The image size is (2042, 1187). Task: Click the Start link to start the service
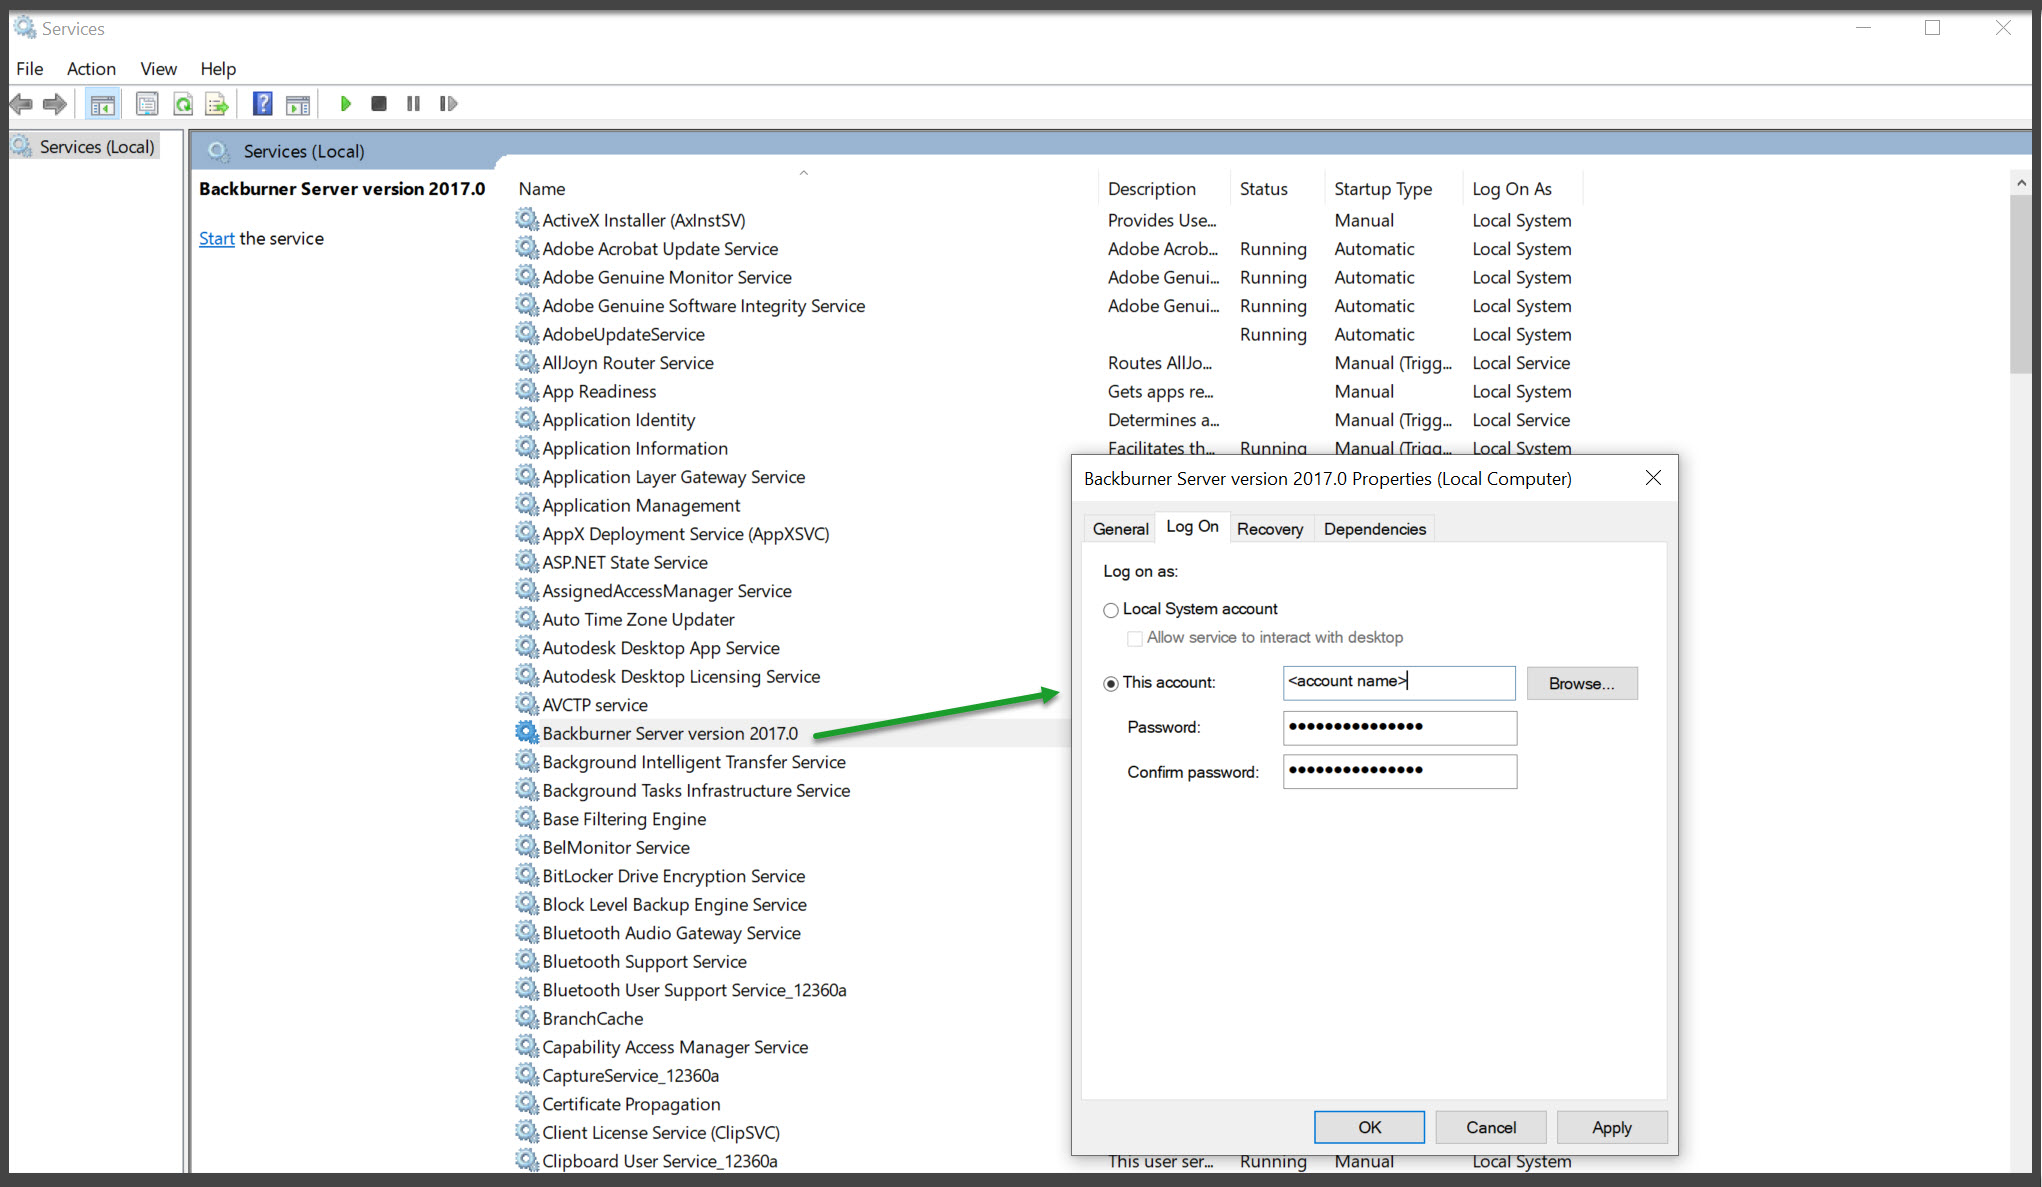216,238
